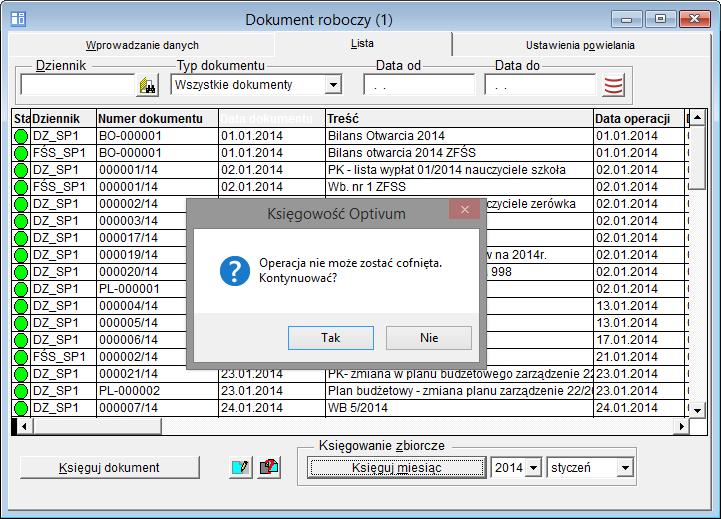The height and width of the screenshot is (519, 721).
Task: Click document number '000005/14'
Action: (x=128, y=323)
